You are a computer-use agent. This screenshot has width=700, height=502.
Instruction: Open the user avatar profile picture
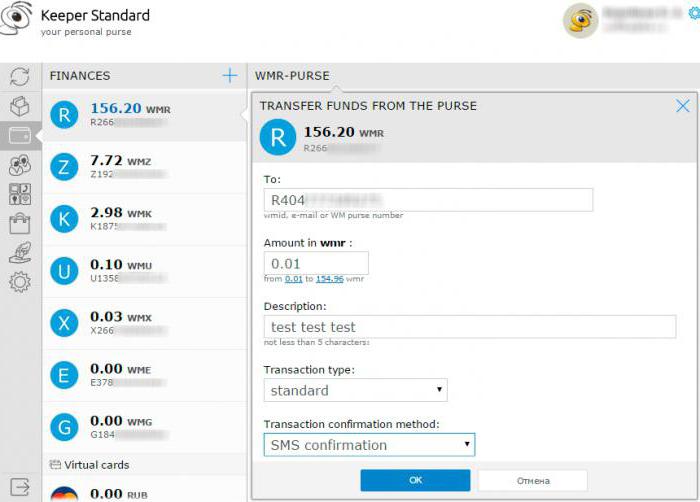[x=580, y=21]
